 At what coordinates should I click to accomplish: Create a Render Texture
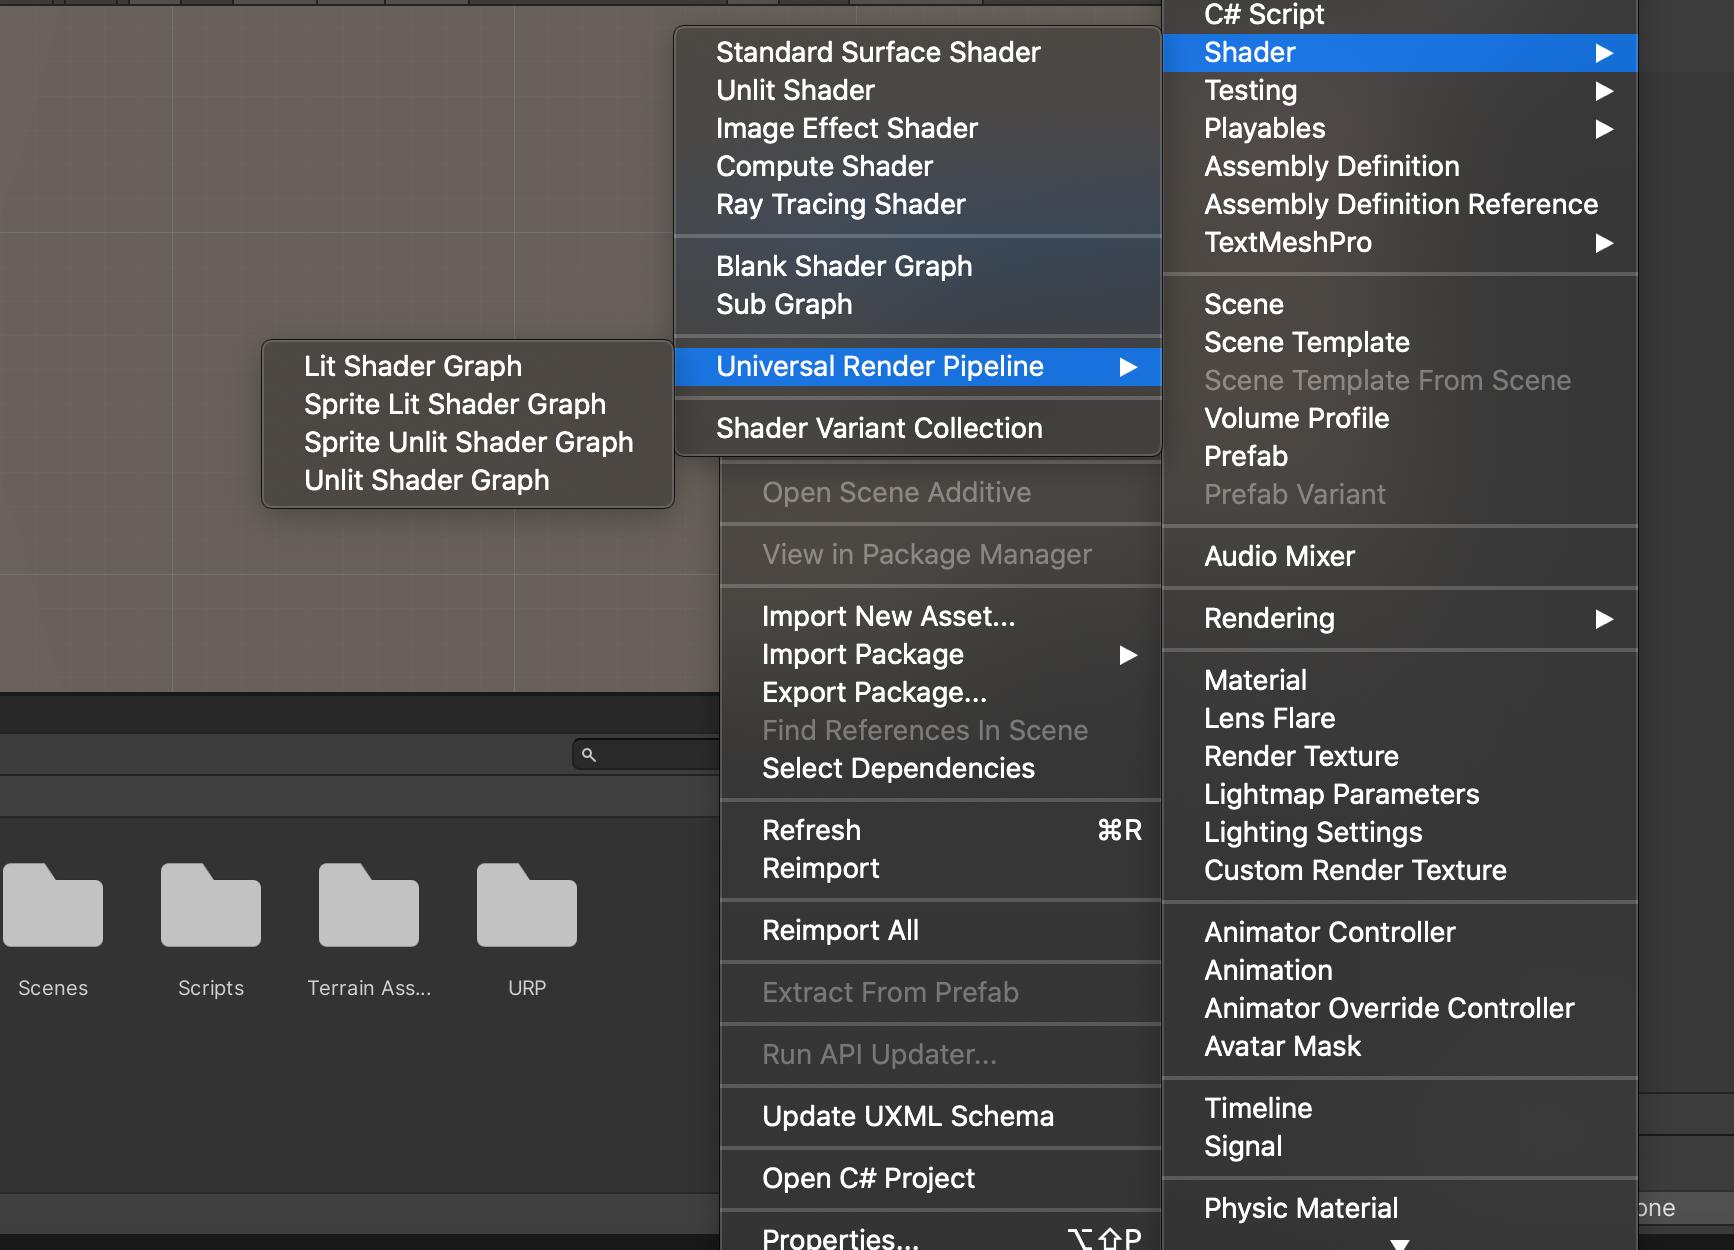point(1400,757)
